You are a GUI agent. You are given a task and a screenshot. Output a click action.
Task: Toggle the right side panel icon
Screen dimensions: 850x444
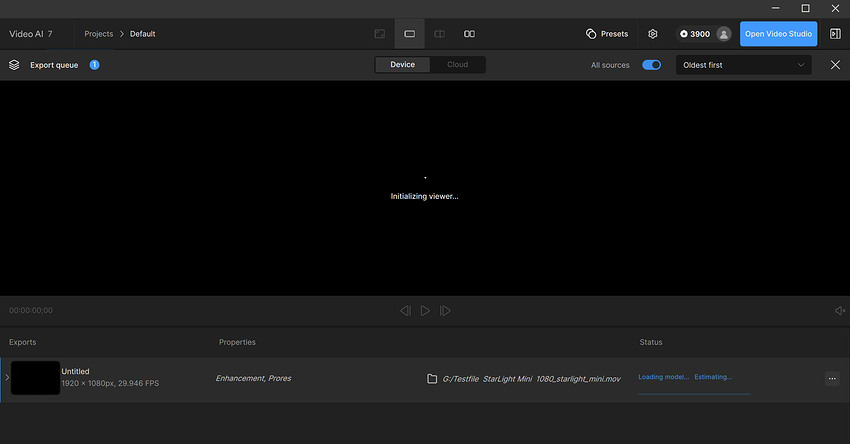pyautogui.click(x=835, y=34)
